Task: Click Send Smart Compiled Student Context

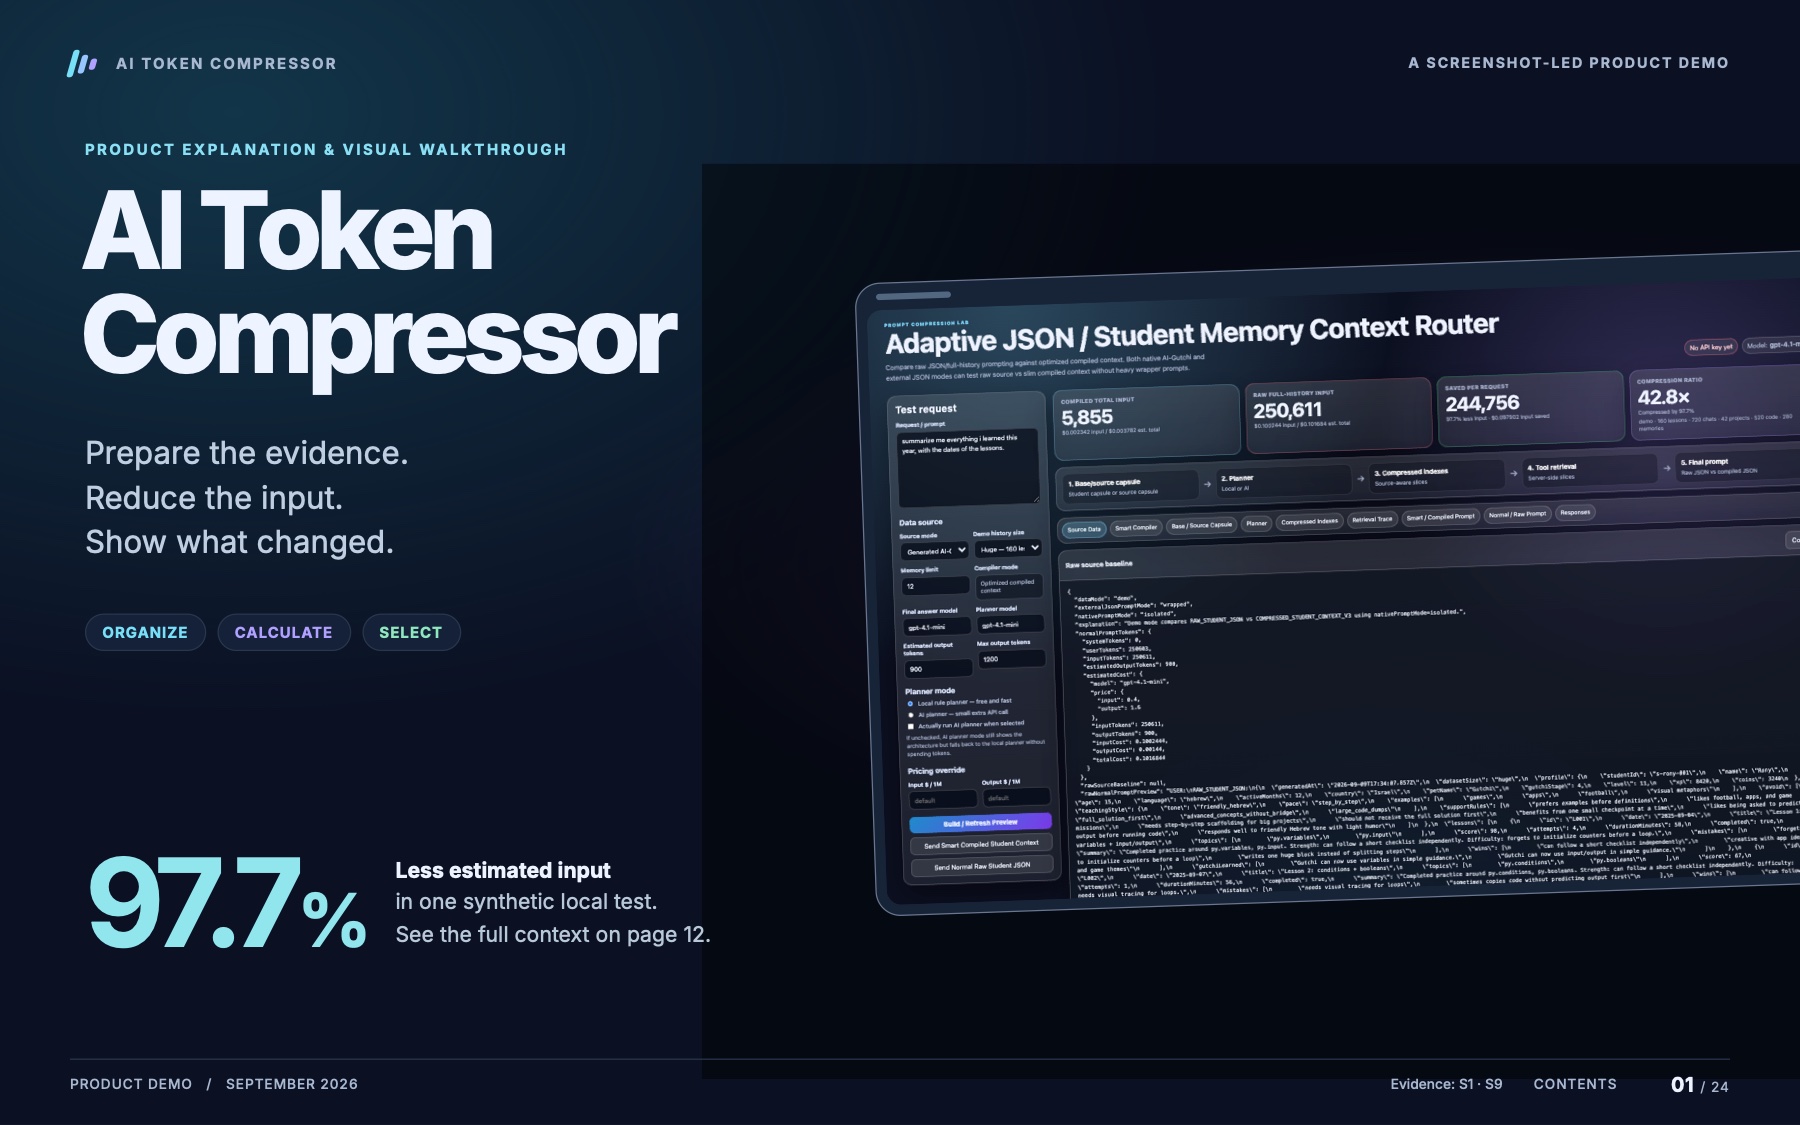Action: (981, 844)
